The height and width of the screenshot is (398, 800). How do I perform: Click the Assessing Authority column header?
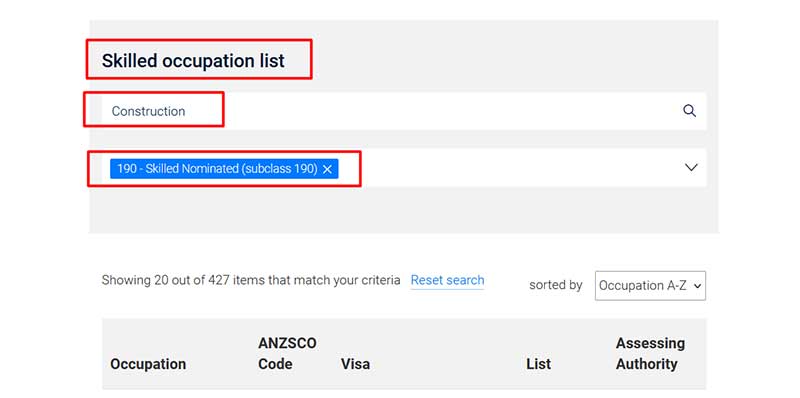(x=650, y=354)
